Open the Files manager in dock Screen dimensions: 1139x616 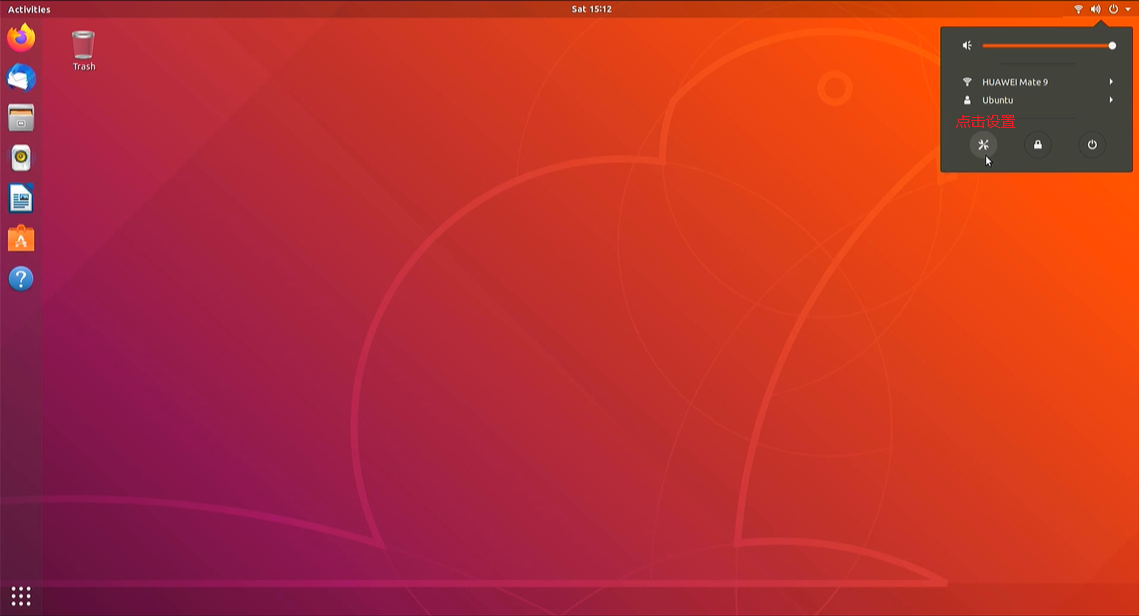coord(21,118)
